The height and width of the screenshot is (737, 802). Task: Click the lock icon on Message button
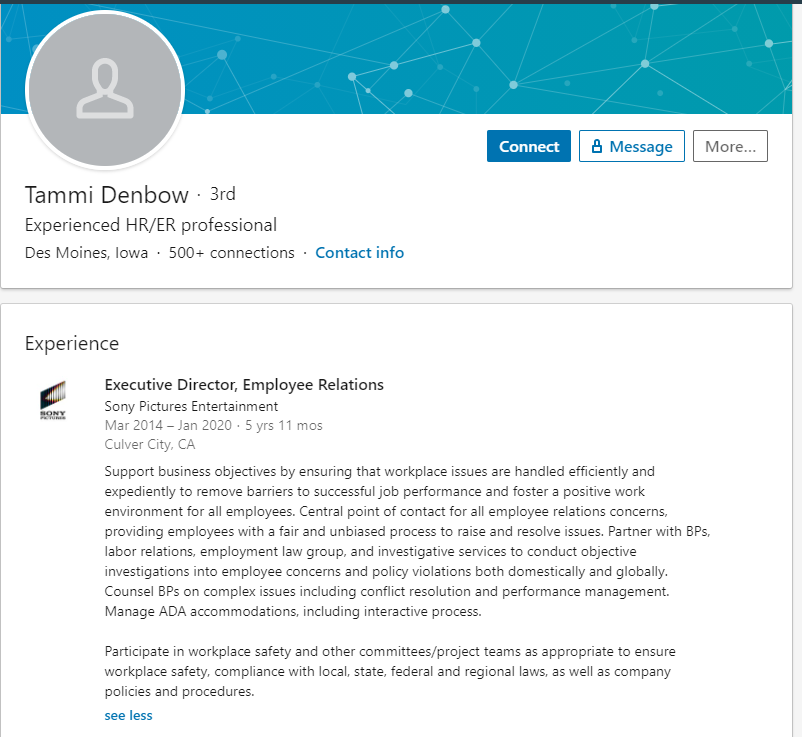click(596, 146)
